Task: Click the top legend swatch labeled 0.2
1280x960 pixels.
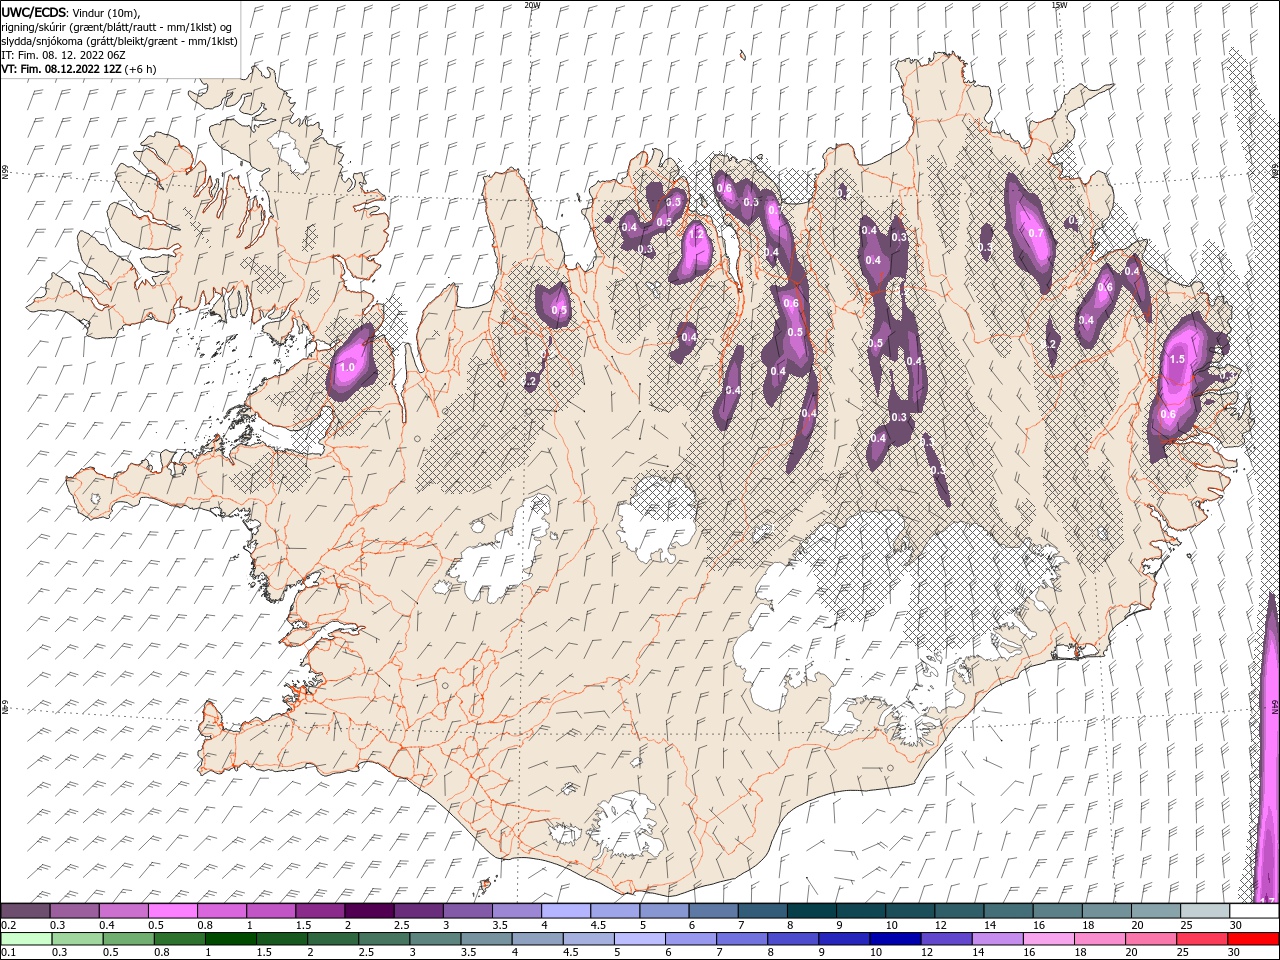Action: 25,911
